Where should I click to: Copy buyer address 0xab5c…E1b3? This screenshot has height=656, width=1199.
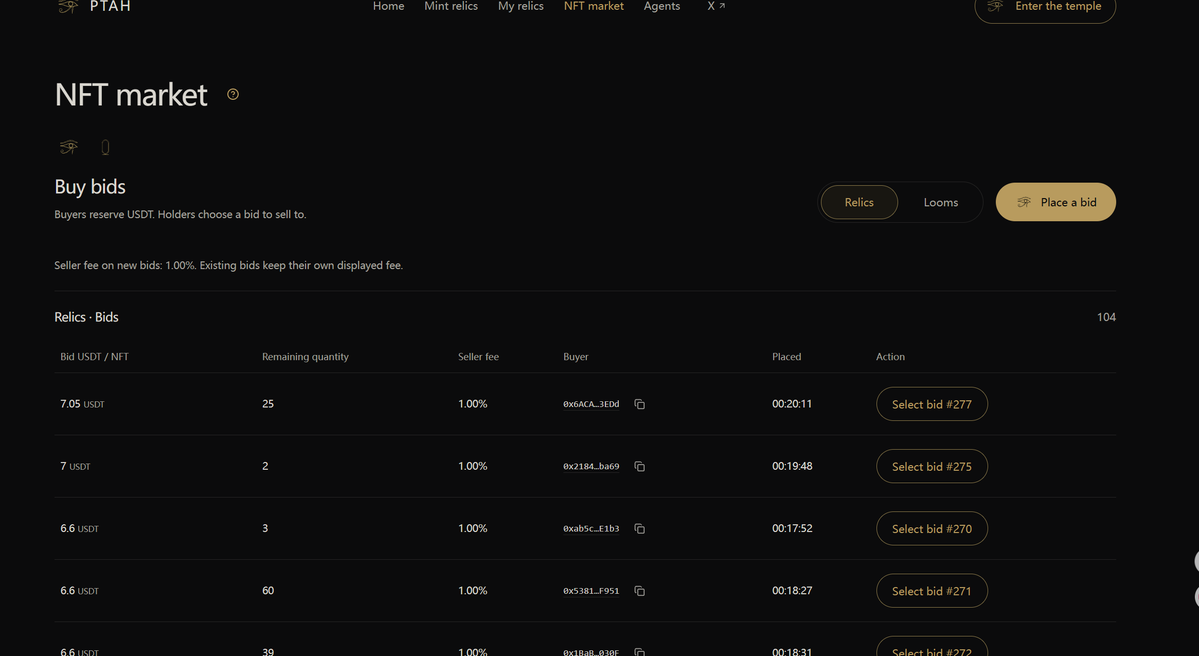pyautogui.click(x=640, y=529)
